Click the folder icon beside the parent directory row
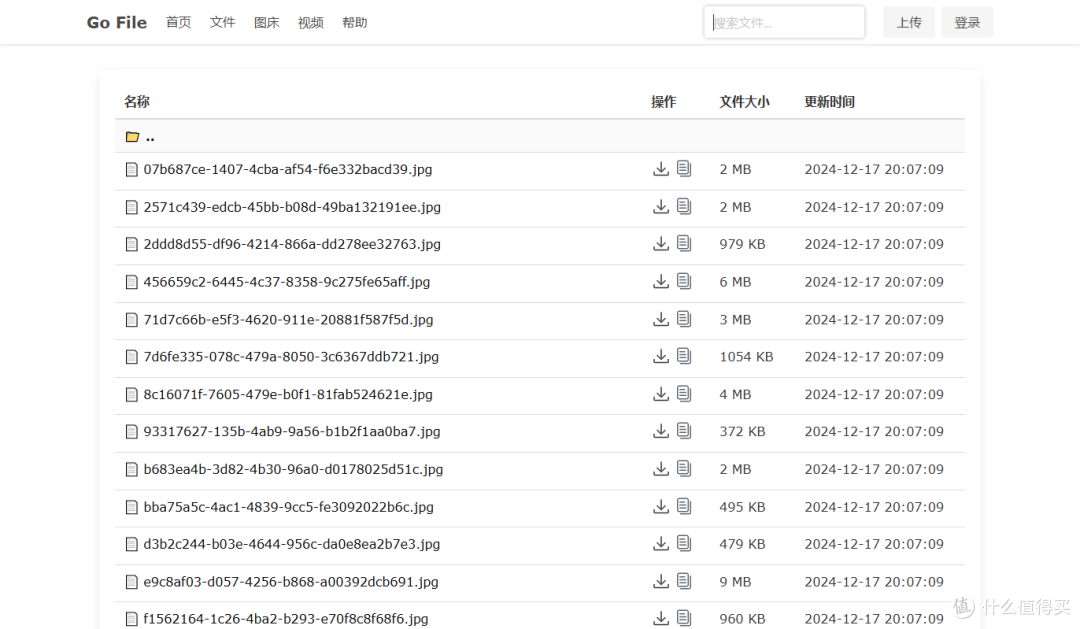1080x629 pixels. (132, 136)
